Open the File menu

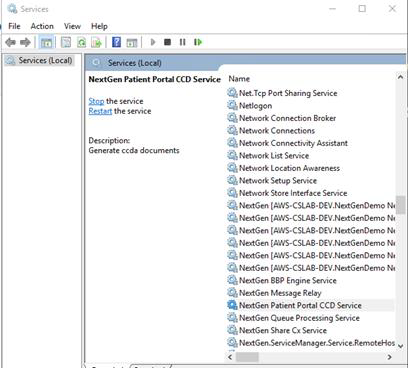click(x=14, y=26)
